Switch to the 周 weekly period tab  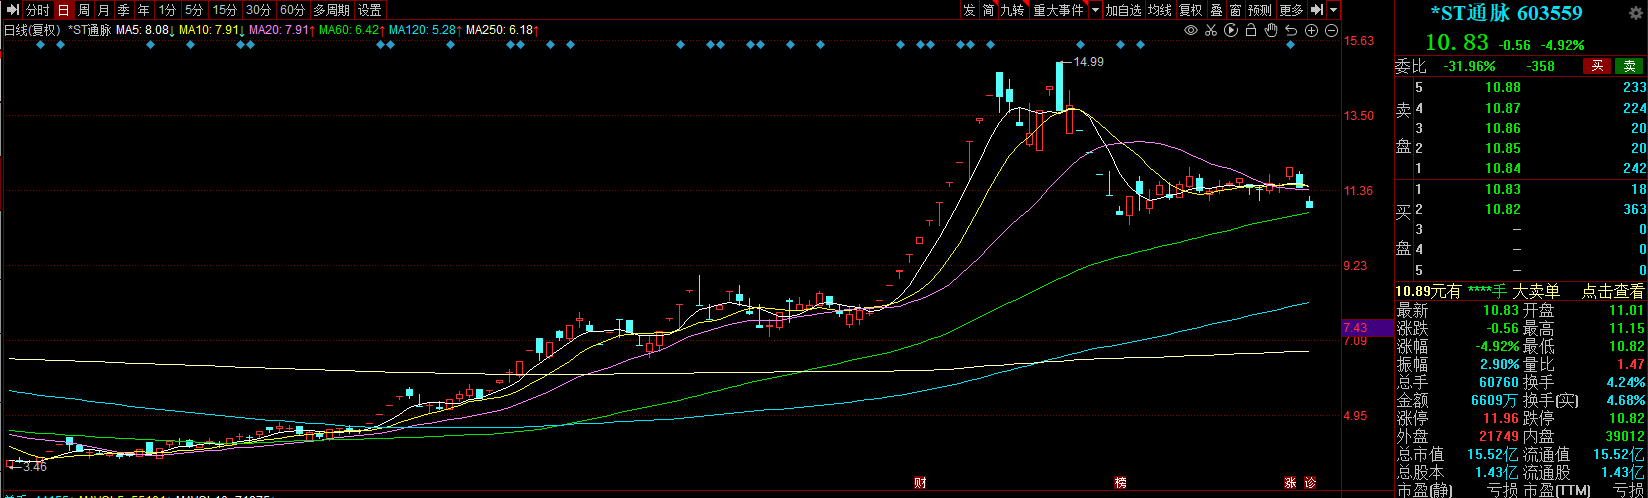point(84,10)
